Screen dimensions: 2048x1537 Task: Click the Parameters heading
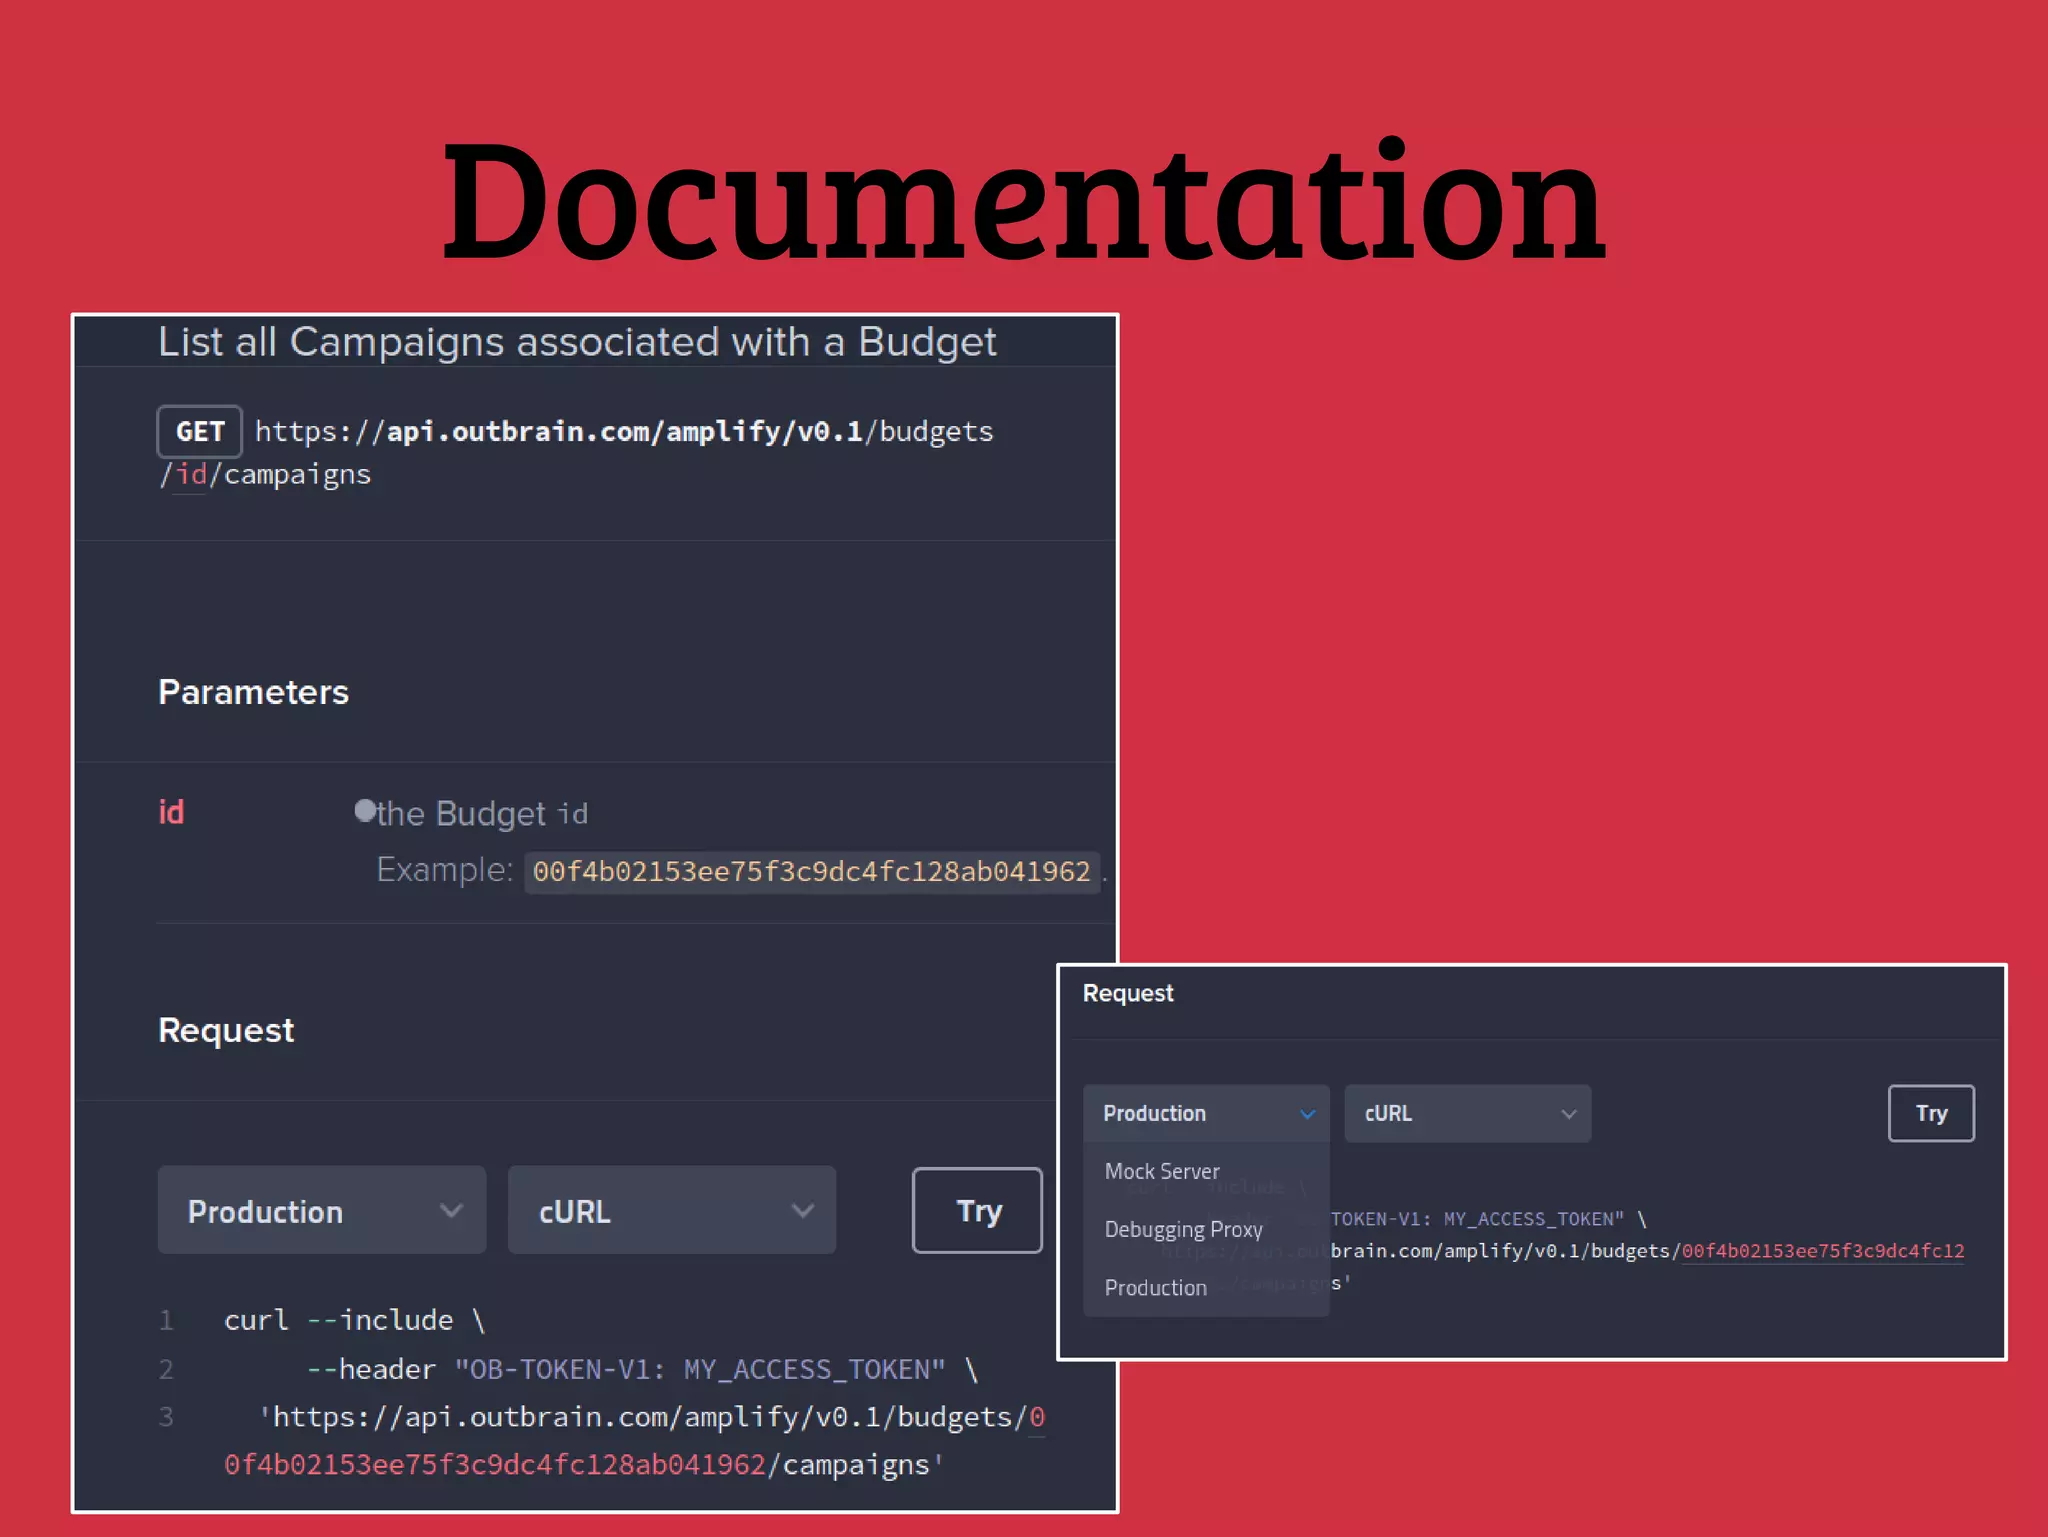tap(253, 692)
